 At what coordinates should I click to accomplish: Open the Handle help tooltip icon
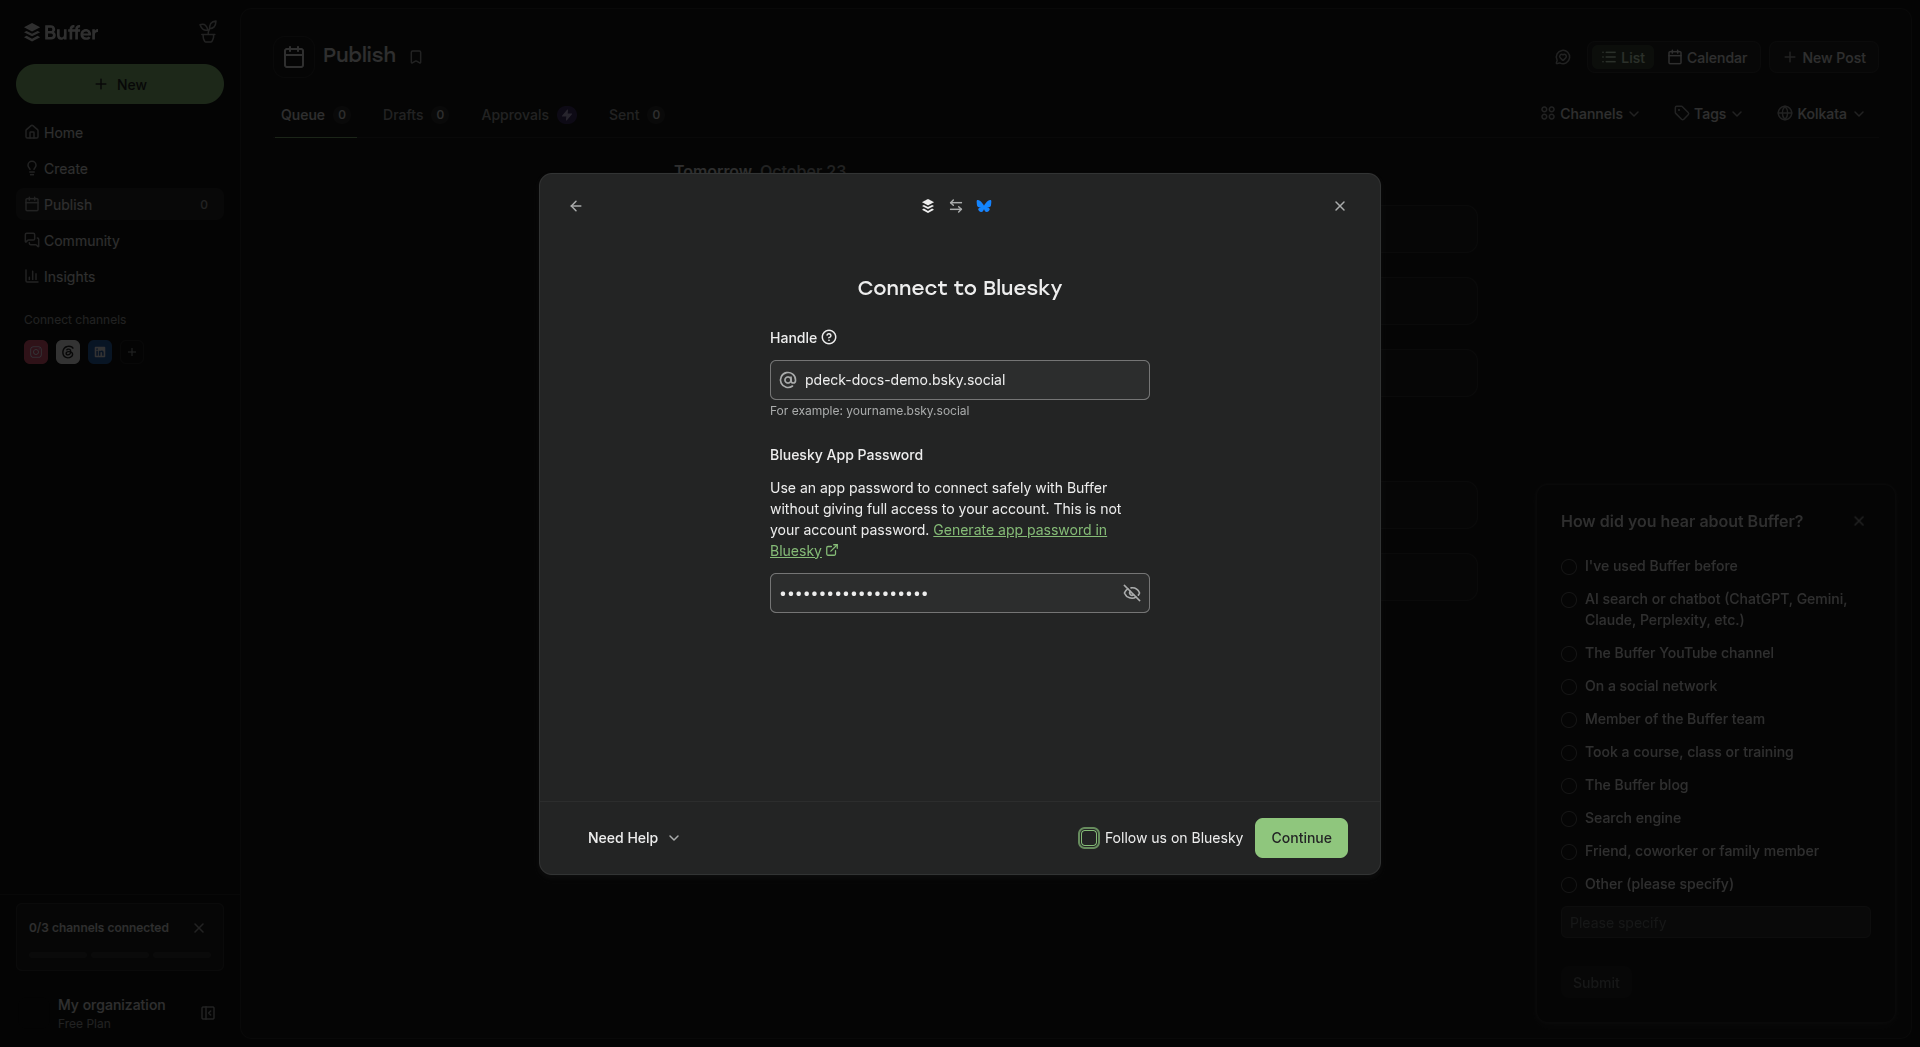tap(829, 338)
